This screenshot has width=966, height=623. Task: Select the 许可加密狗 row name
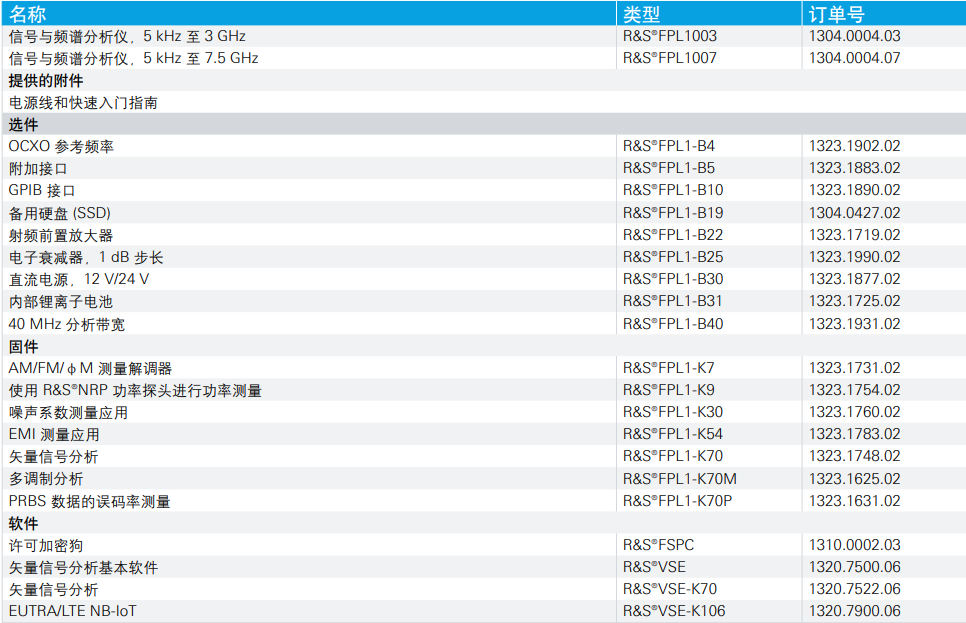[x=46, y=546]
